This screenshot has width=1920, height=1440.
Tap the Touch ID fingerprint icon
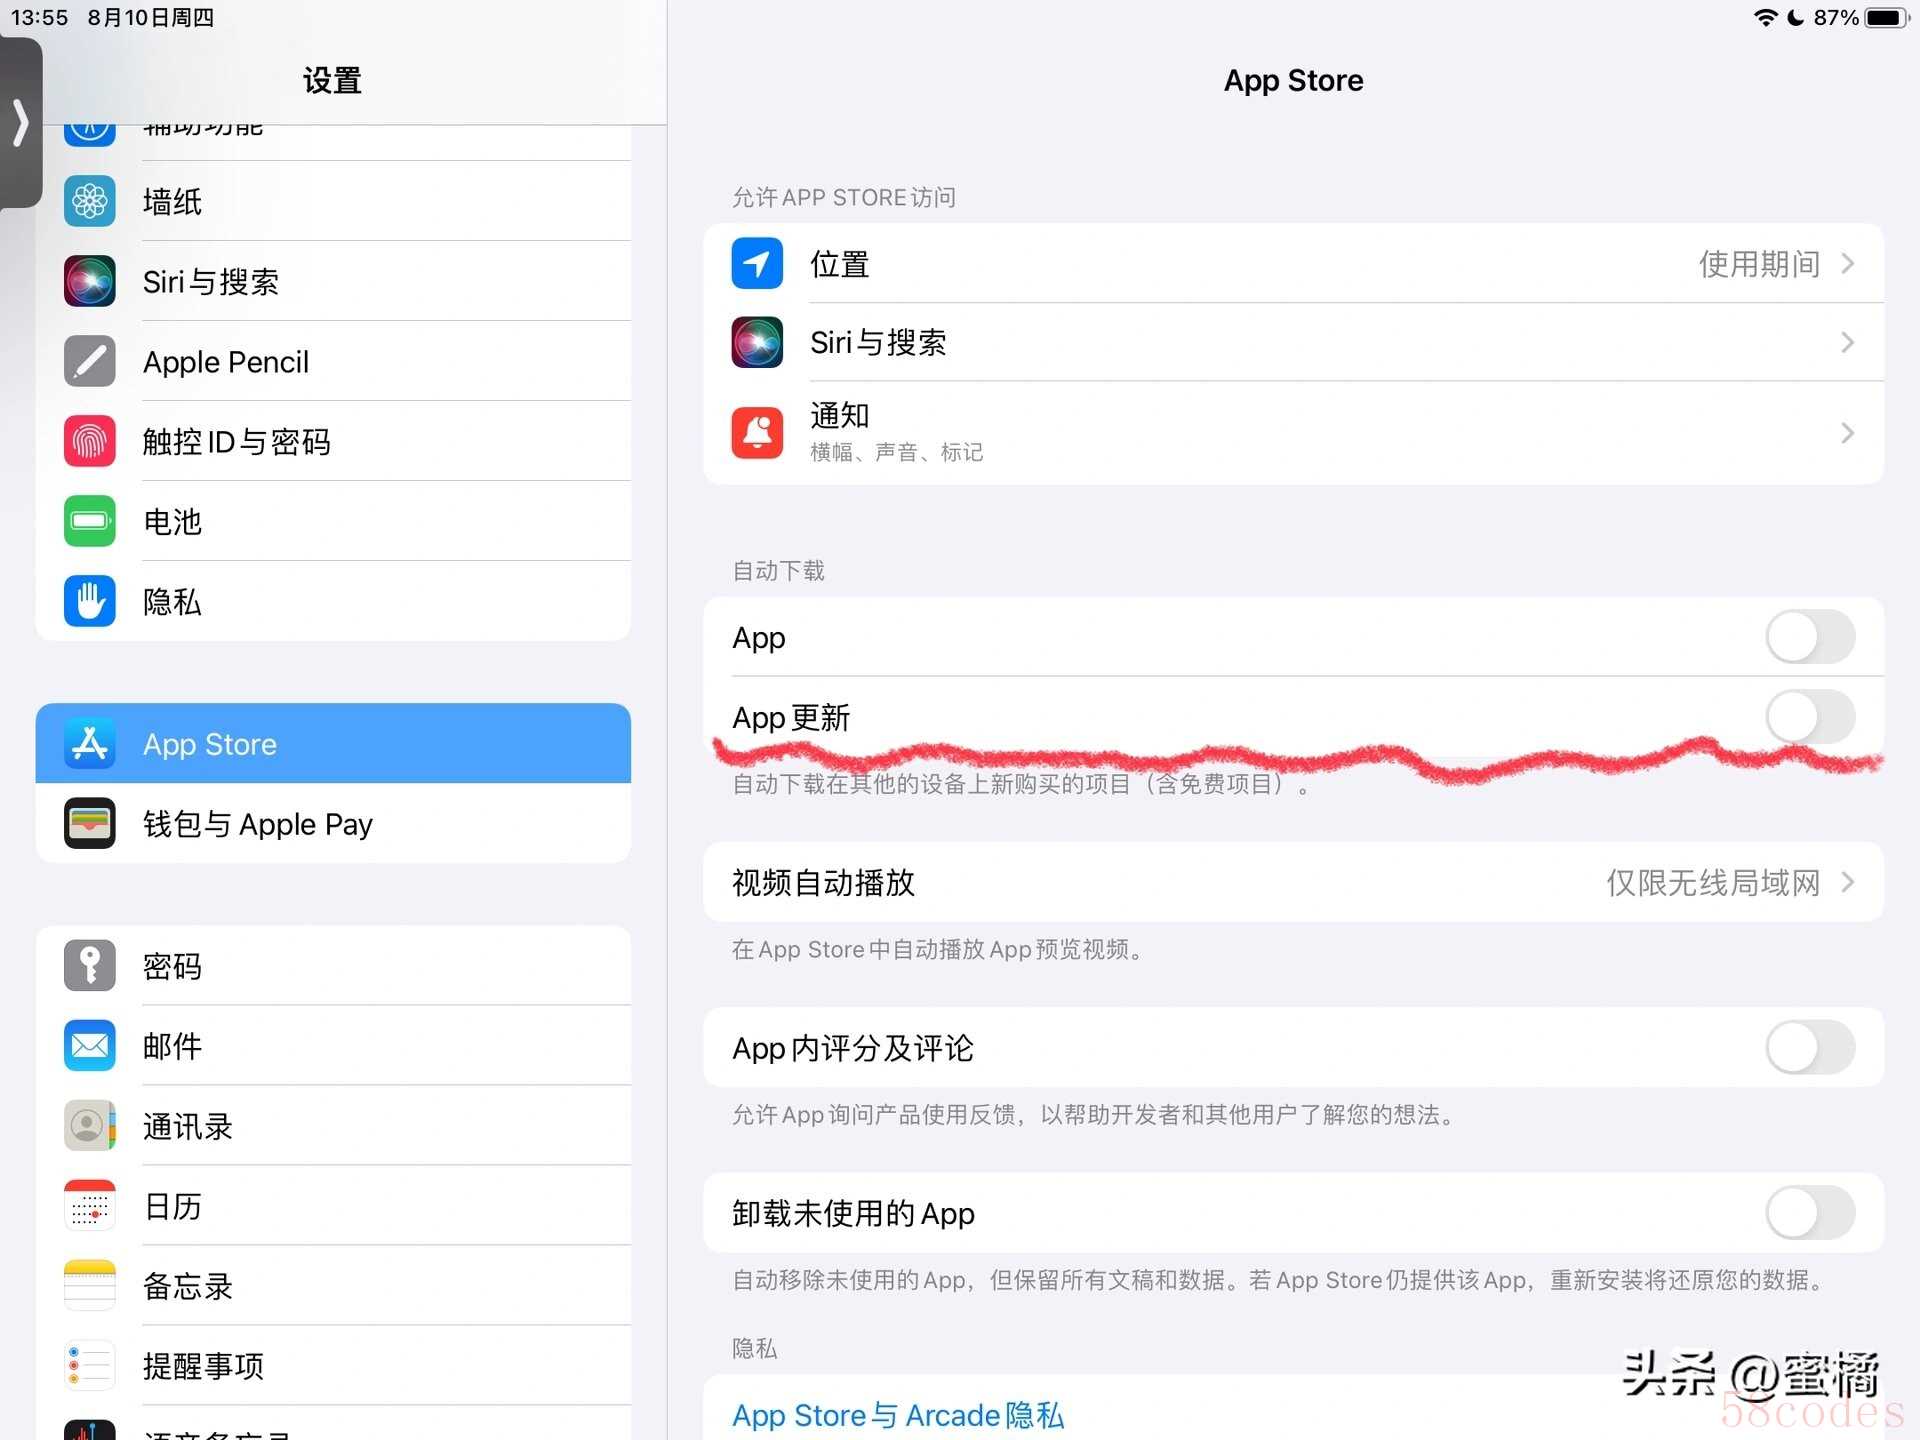pyautogui.click(x=90, y=441)
